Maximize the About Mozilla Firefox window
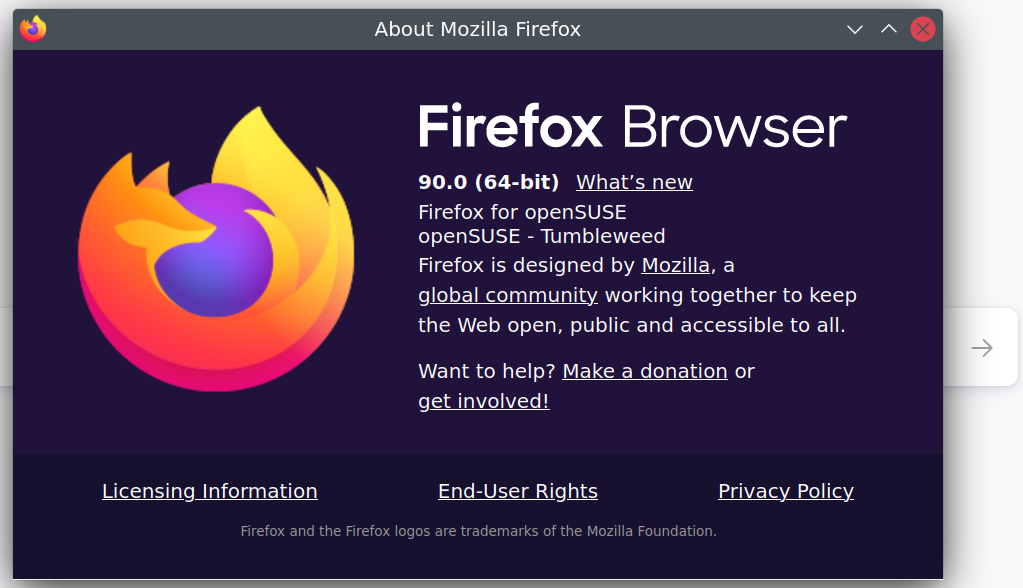 [x=889, y=29]
